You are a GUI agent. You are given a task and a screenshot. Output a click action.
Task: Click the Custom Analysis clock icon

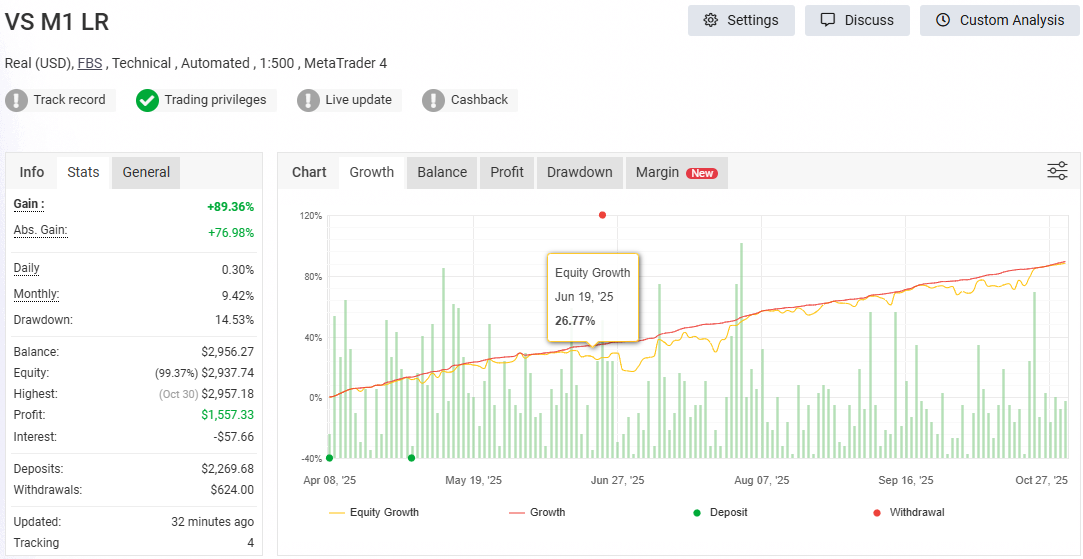(x=942, y=20)
